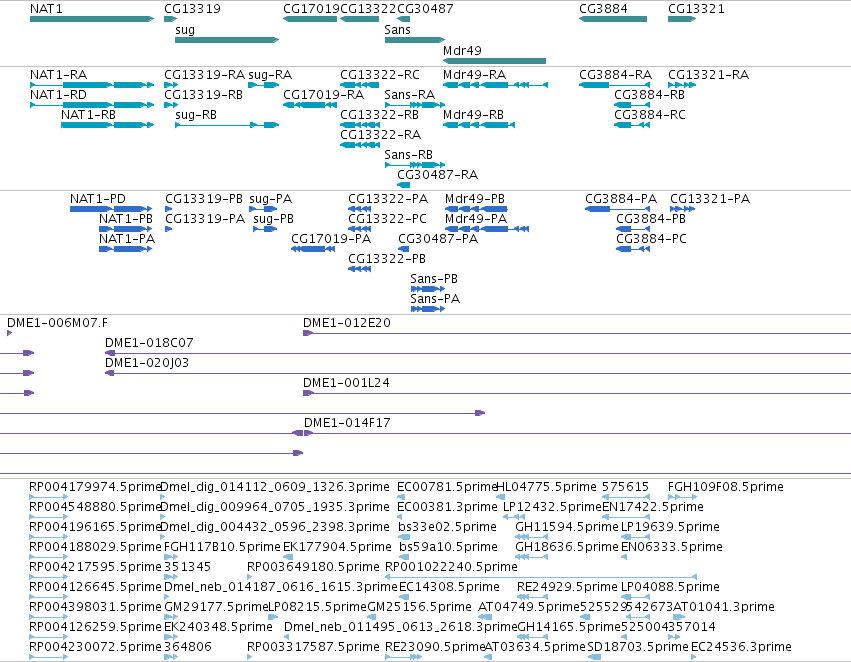Click transcript NAT1-RB

click(x=88, y=115)
